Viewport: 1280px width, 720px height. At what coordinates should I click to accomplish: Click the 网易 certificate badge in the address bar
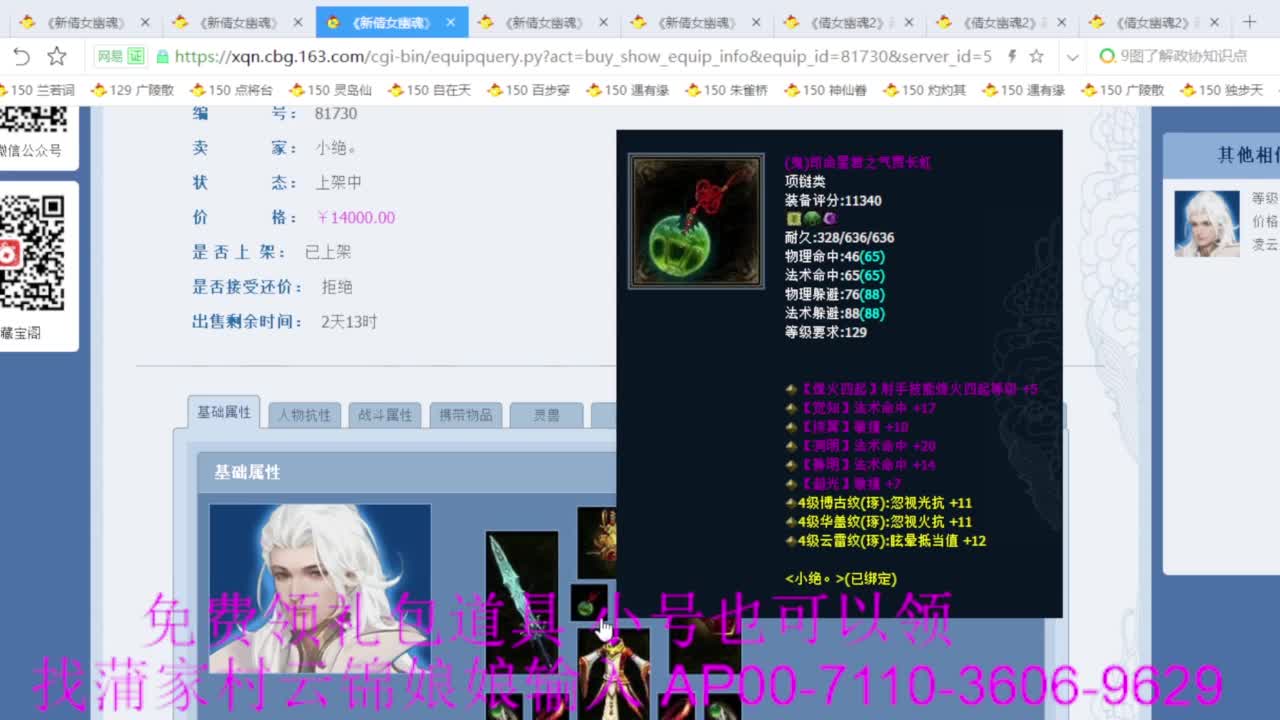tap(121, 57)
